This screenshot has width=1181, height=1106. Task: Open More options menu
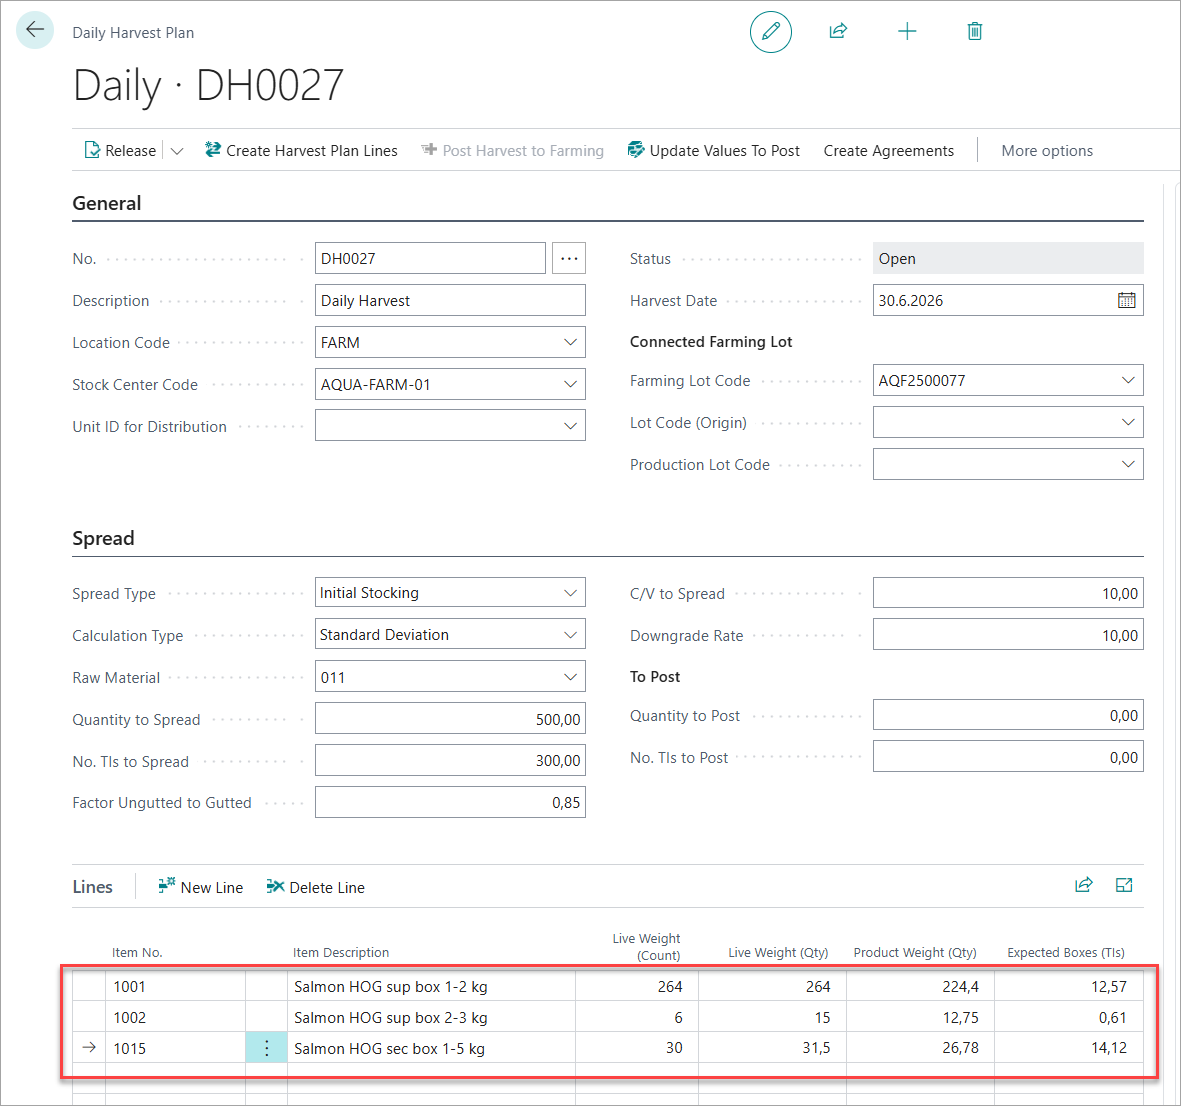pos(1047,151)
